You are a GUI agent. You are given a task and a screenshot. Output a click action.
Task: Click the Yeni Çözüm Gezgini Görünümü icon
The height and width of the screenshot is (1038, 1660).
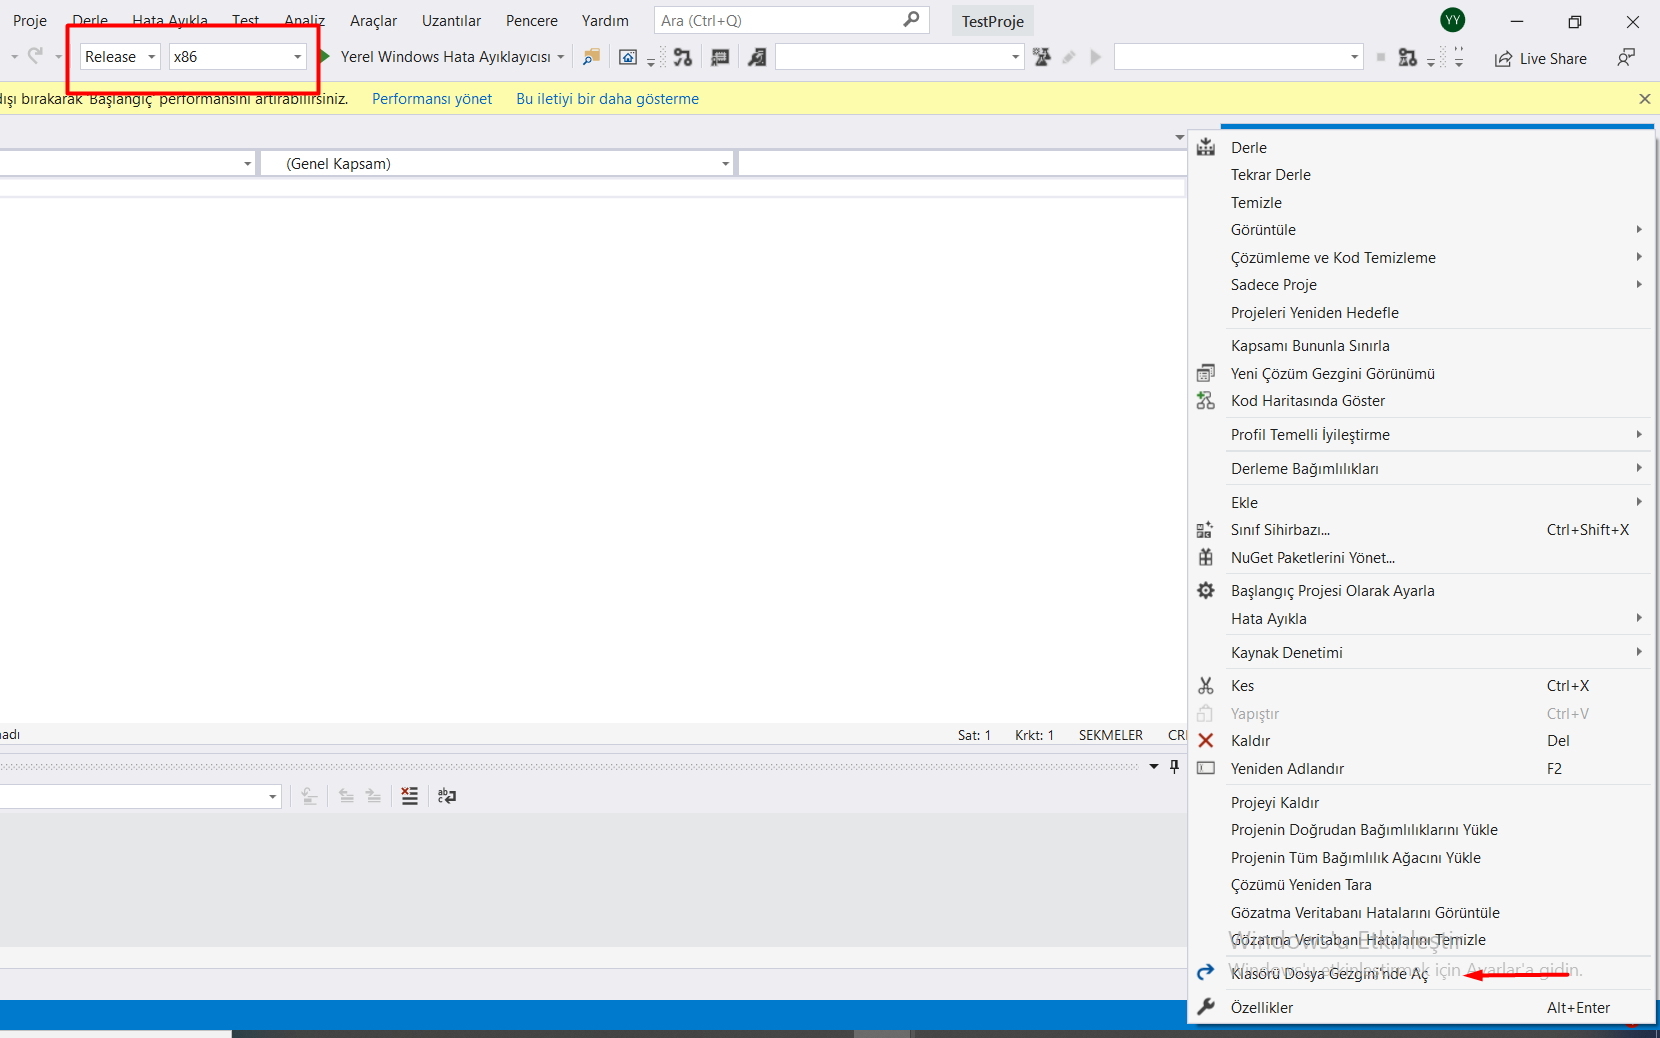(x=1206, y=374)
